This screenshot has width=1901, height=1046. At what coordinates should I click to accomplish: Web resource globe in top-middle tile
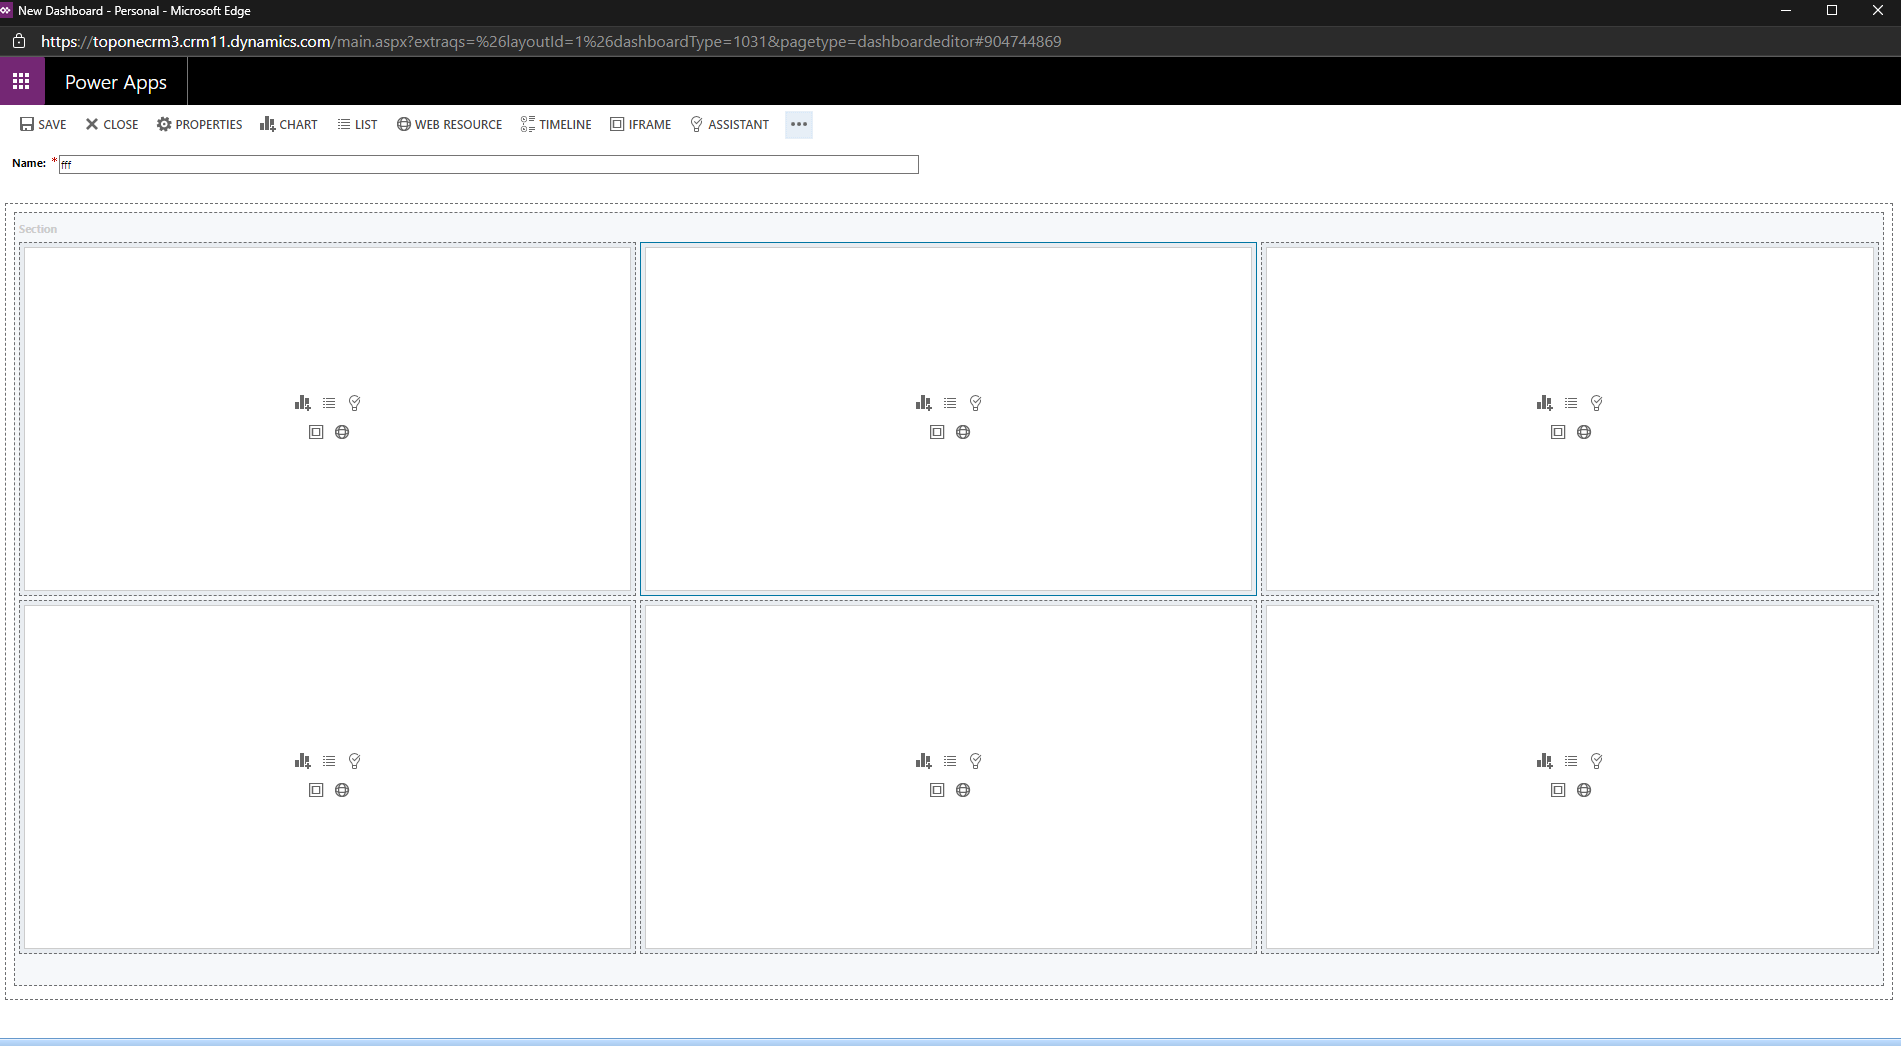(x=963, y=432)
